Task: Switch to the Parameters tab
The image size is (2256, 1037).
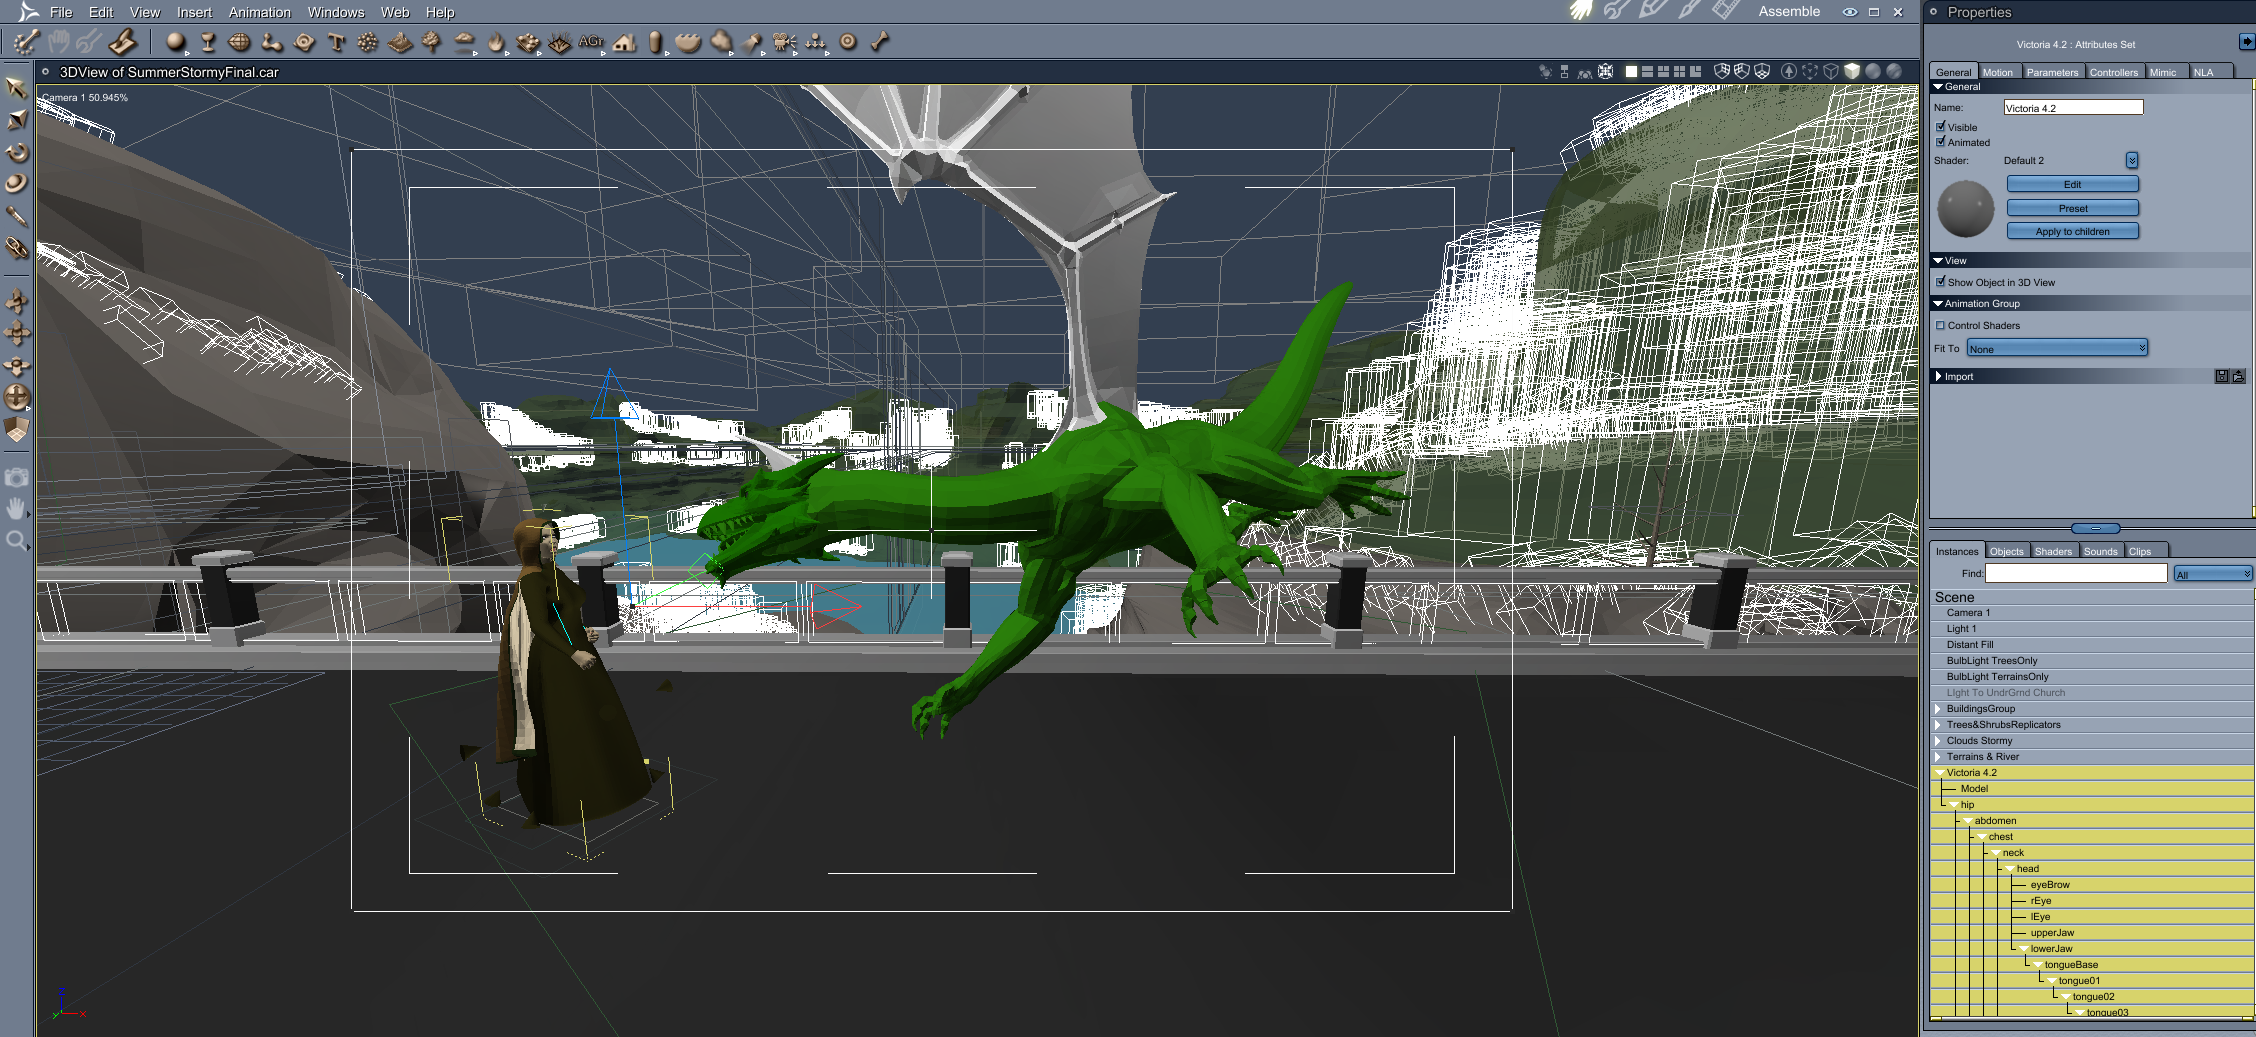Action: click(x=2052, y=72)
